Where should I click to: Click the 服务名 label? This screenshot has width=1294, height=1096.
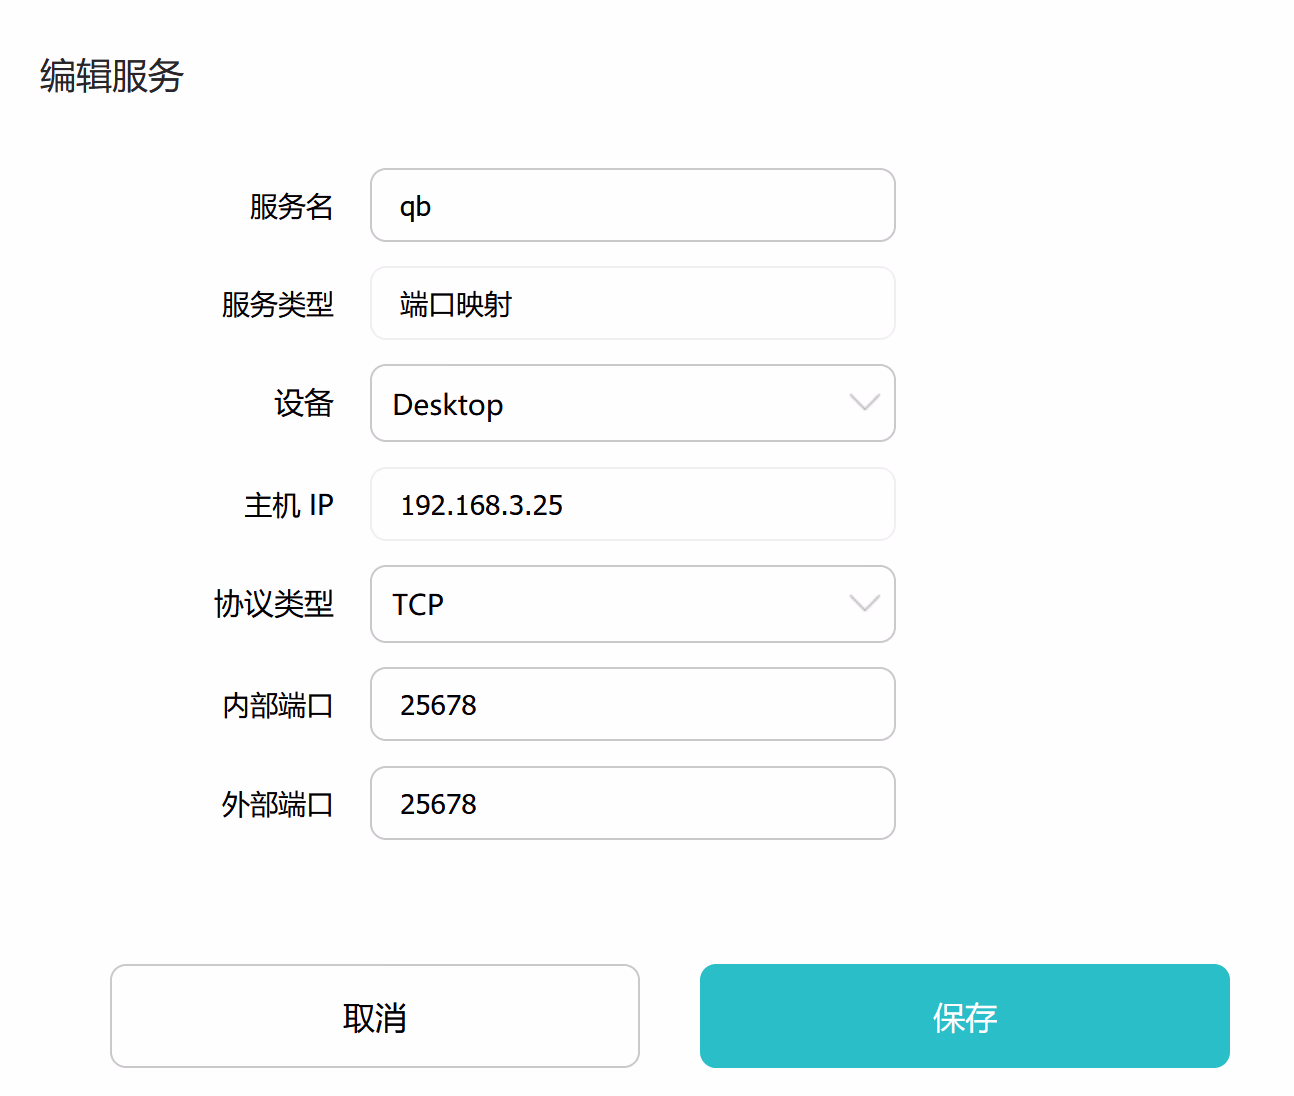tap(291, 206)
